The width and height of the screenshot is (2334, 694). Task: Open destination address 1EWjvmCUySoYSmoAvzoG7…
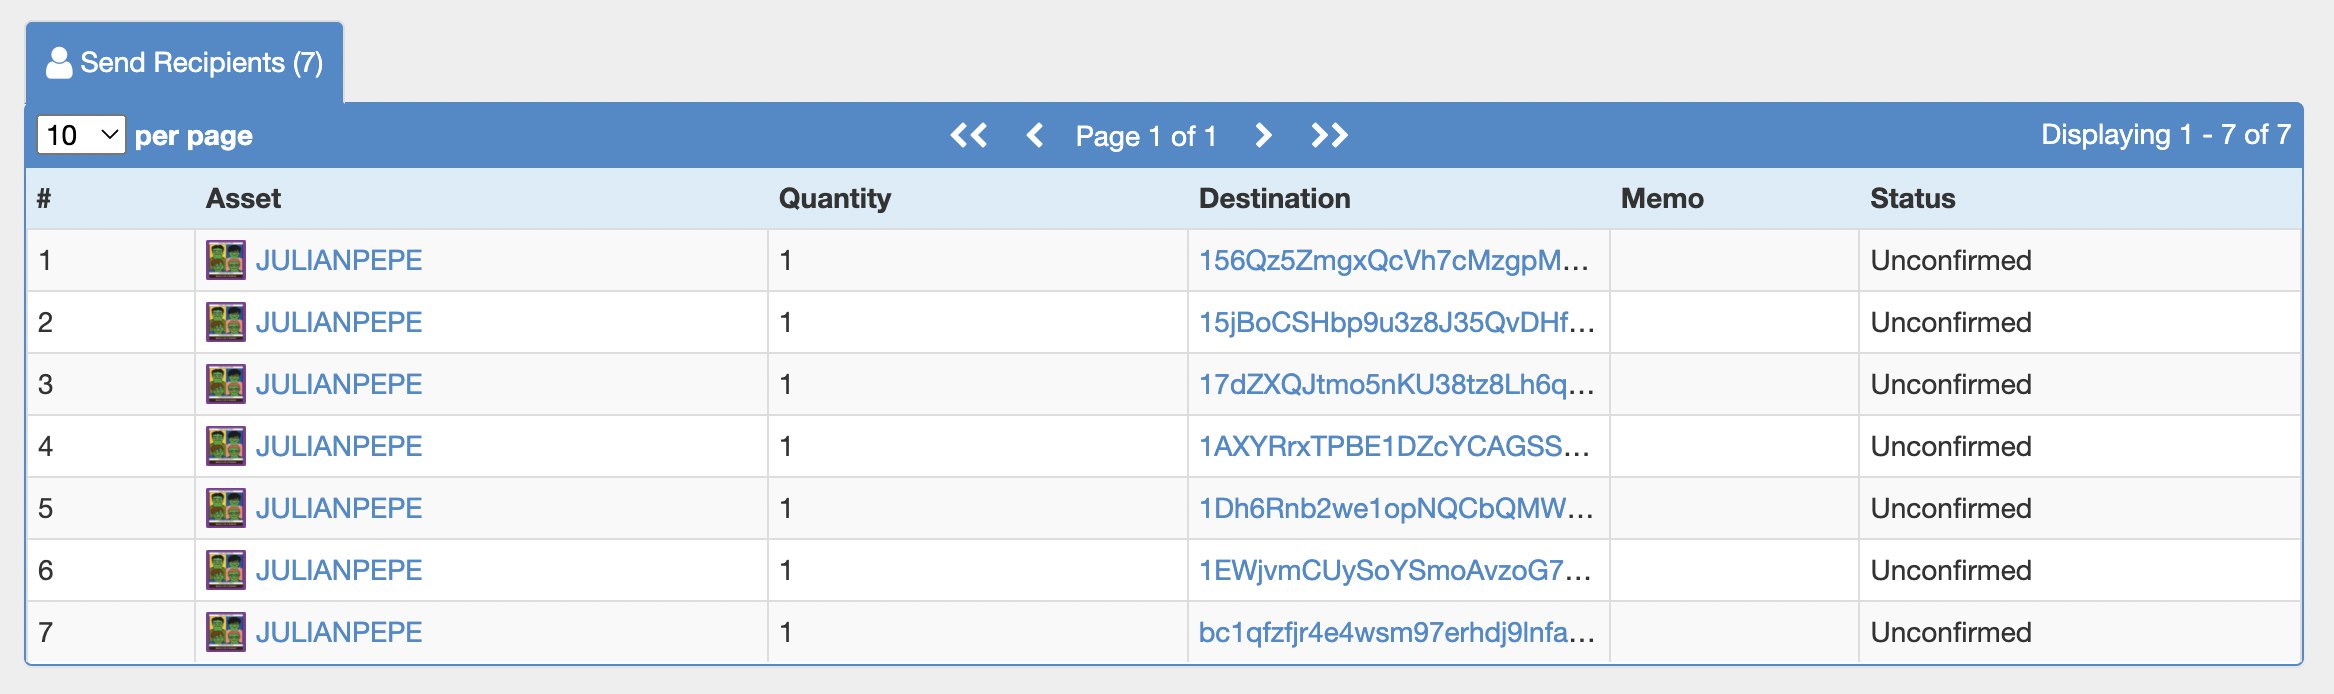point(1395,570)
